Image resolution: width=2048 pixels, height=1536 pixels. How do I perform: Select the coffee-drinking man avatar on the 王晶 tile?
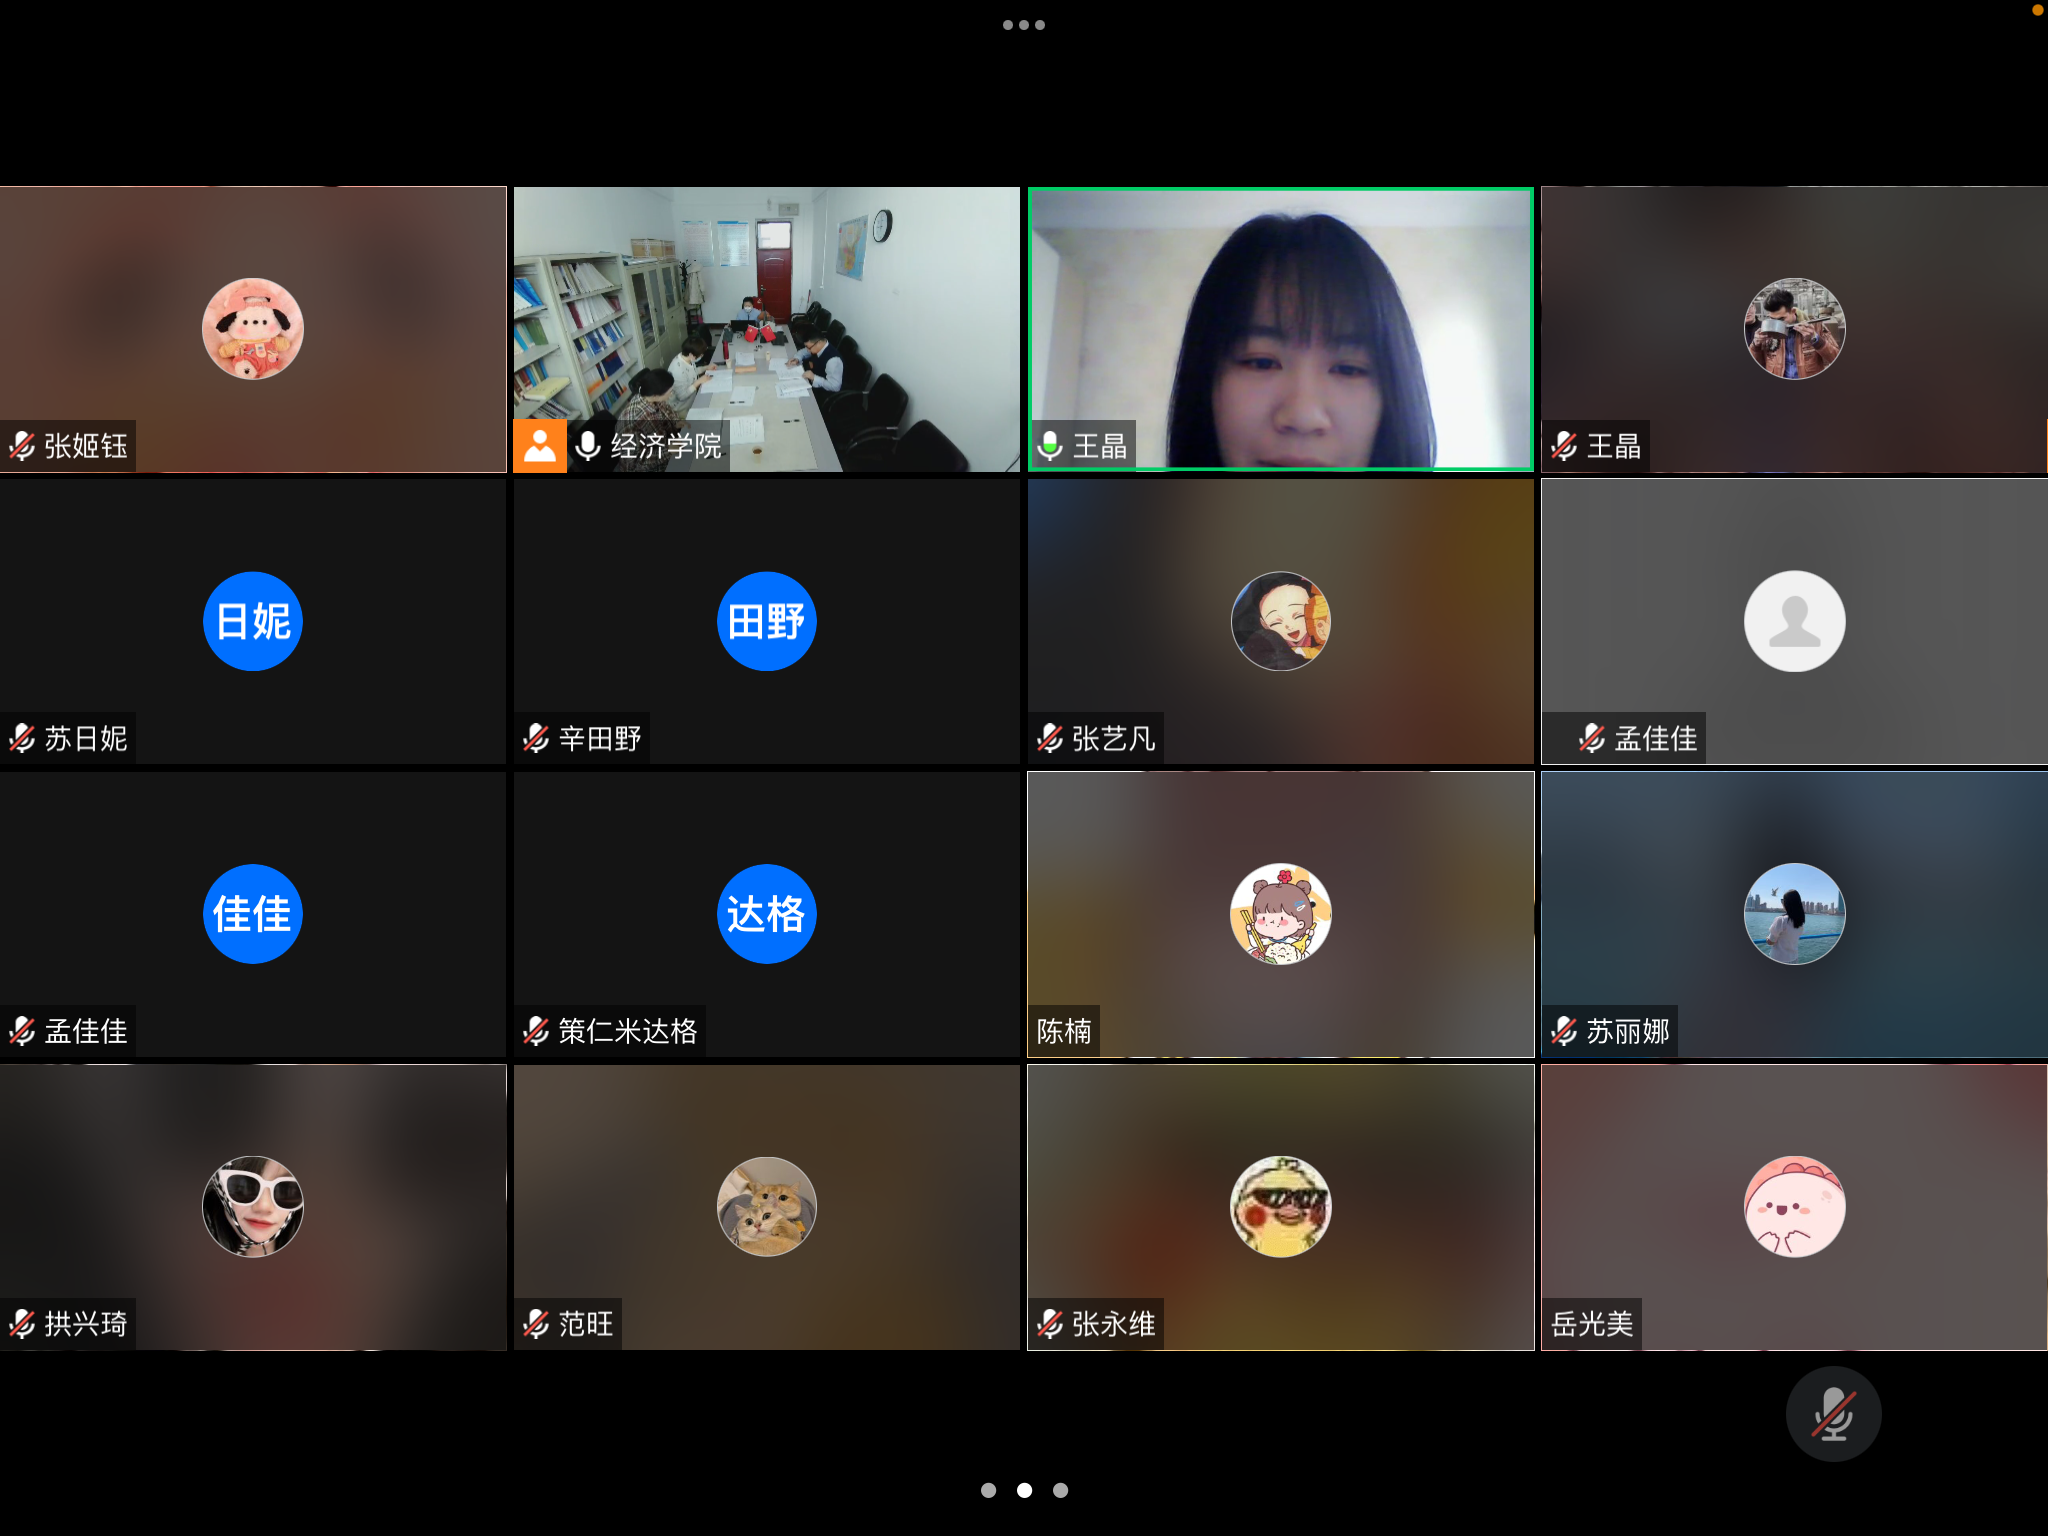[x=1795, y=329]
